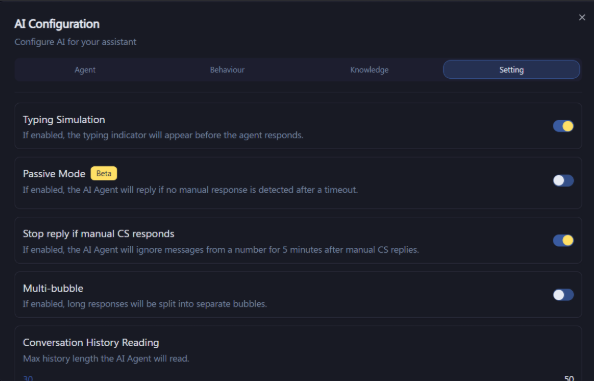The image size is (594, 381).
Task: Click the Beta badge next to Passive Mode
Action: click(x=104, y=173)
